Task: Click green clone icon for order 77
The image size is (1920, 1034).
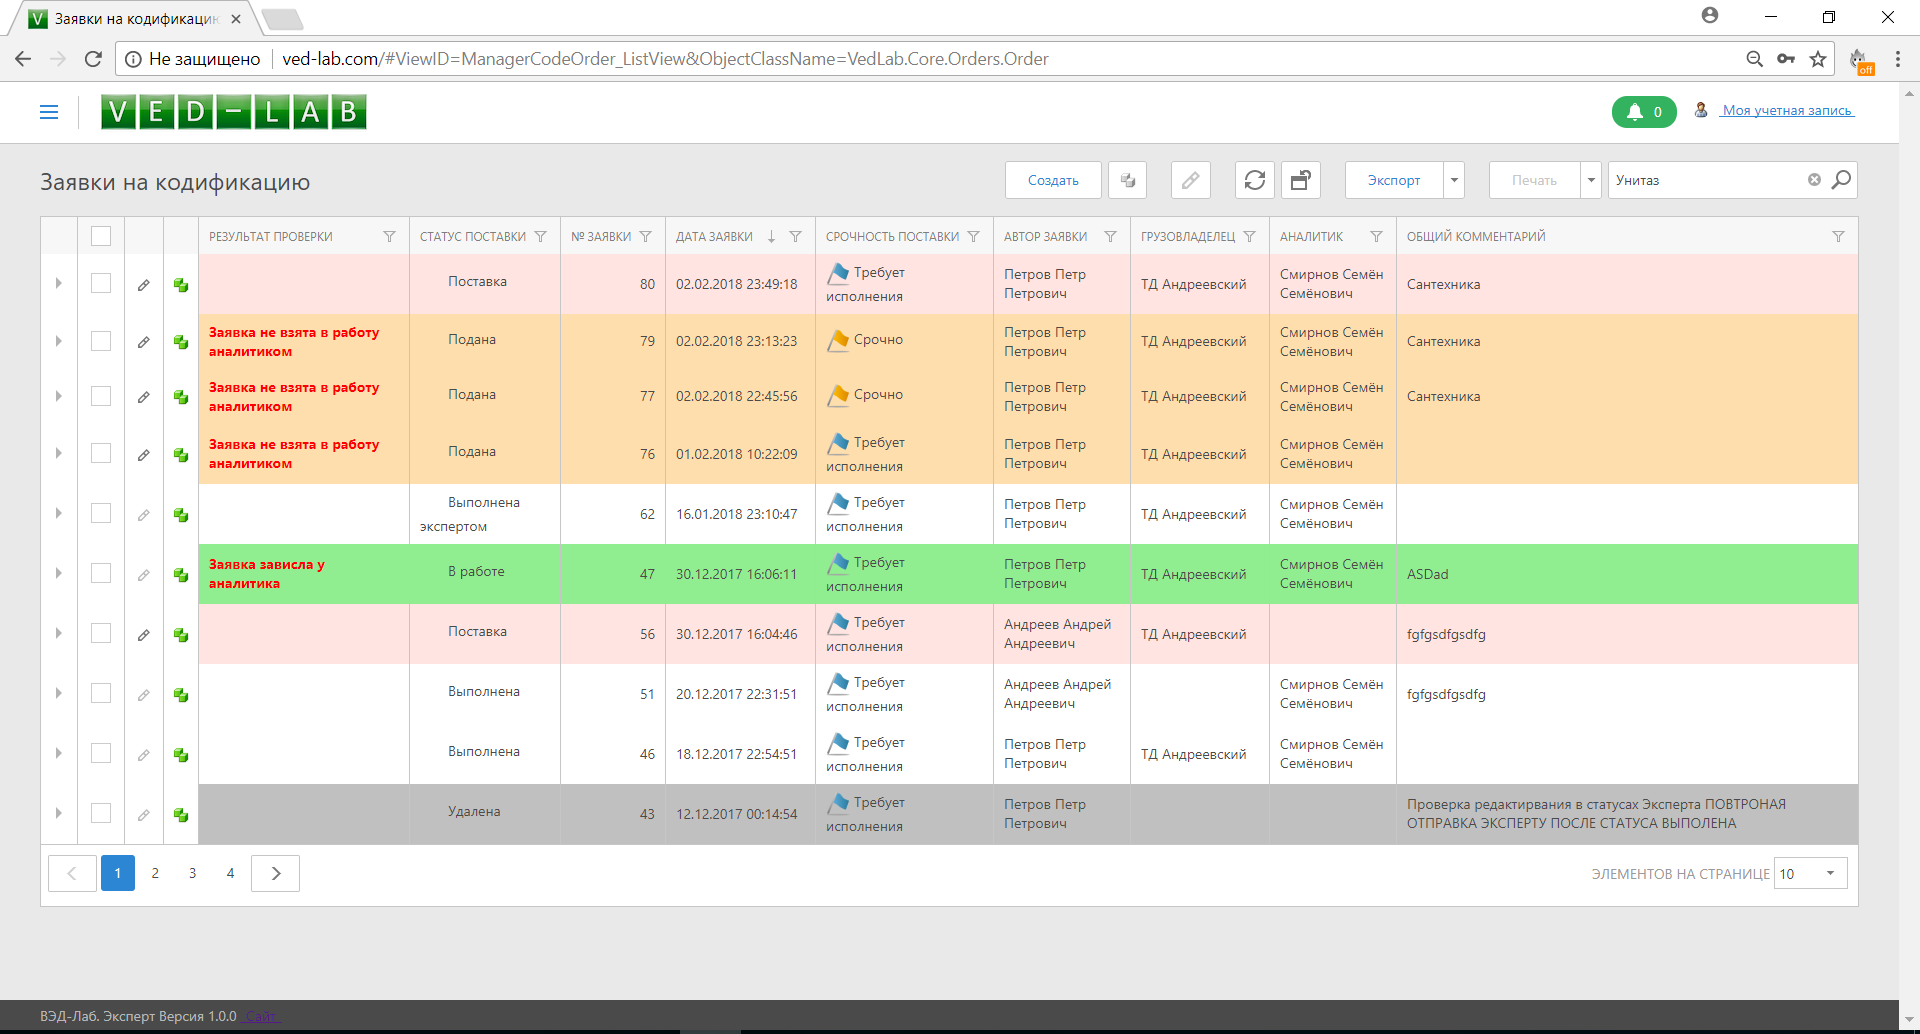Action: [x=181, y=397]
